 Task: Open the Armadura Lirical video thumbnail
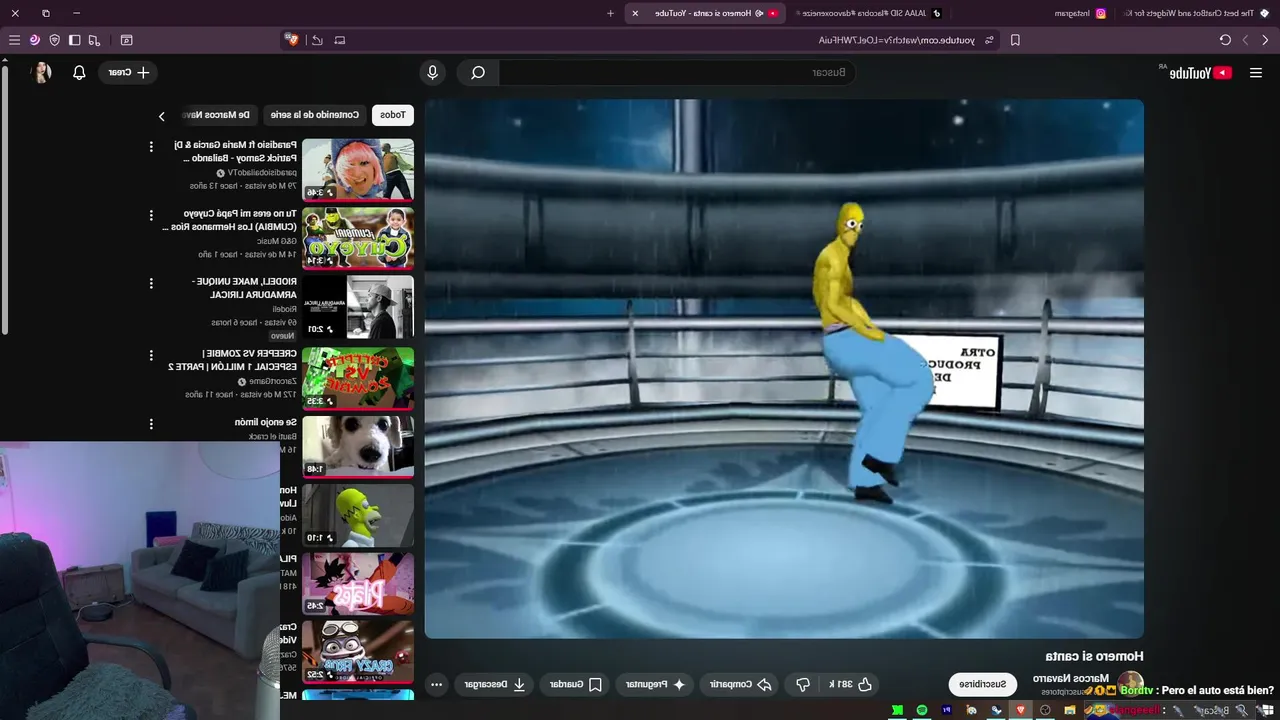click(x=358, y=307)
